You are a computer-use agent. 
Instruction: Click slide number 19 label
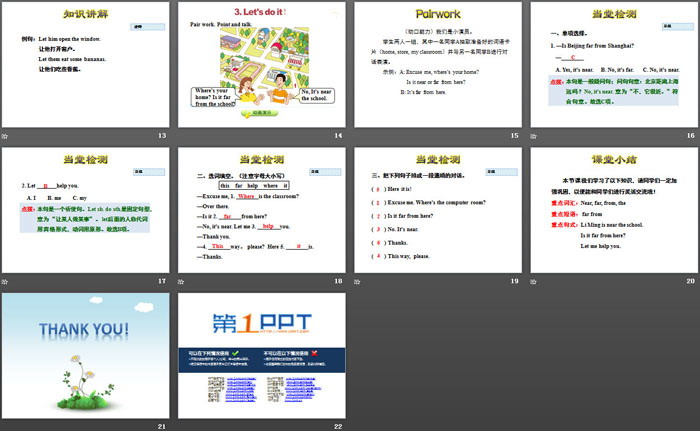[x=514, y=281]
